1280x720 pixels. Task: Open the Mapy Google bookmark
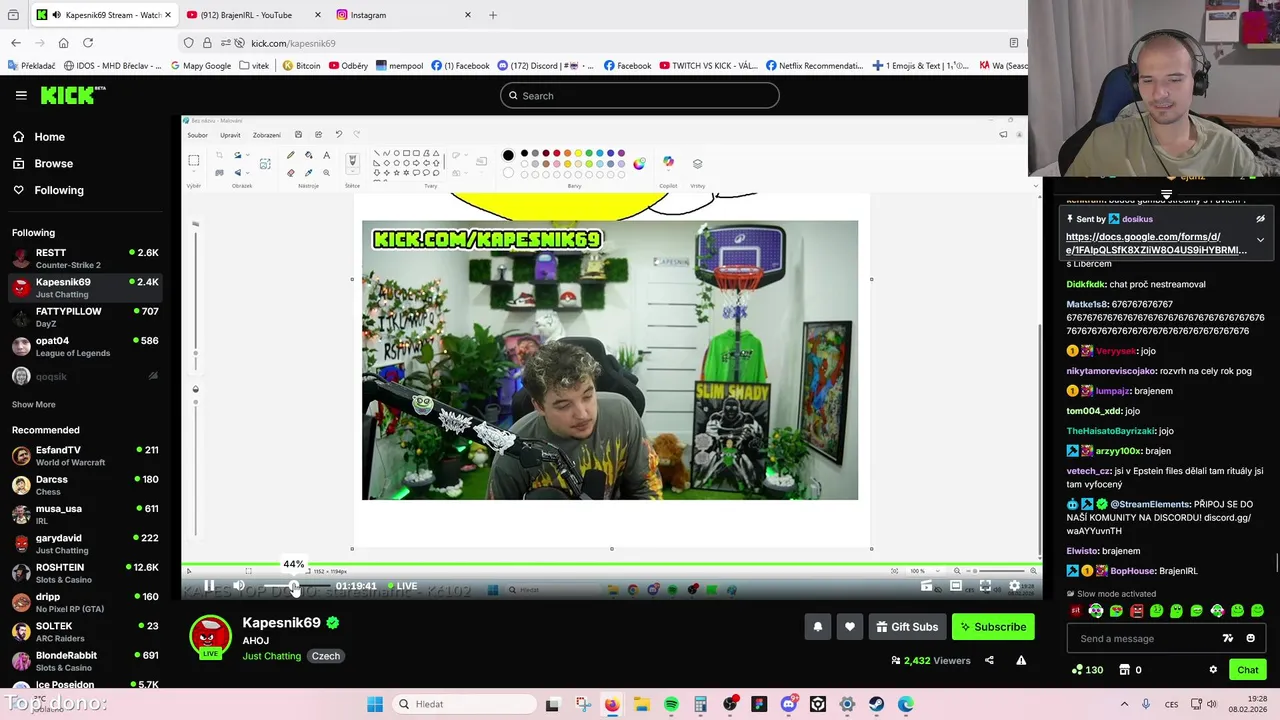pyautogui.click(x=200, y=66)
